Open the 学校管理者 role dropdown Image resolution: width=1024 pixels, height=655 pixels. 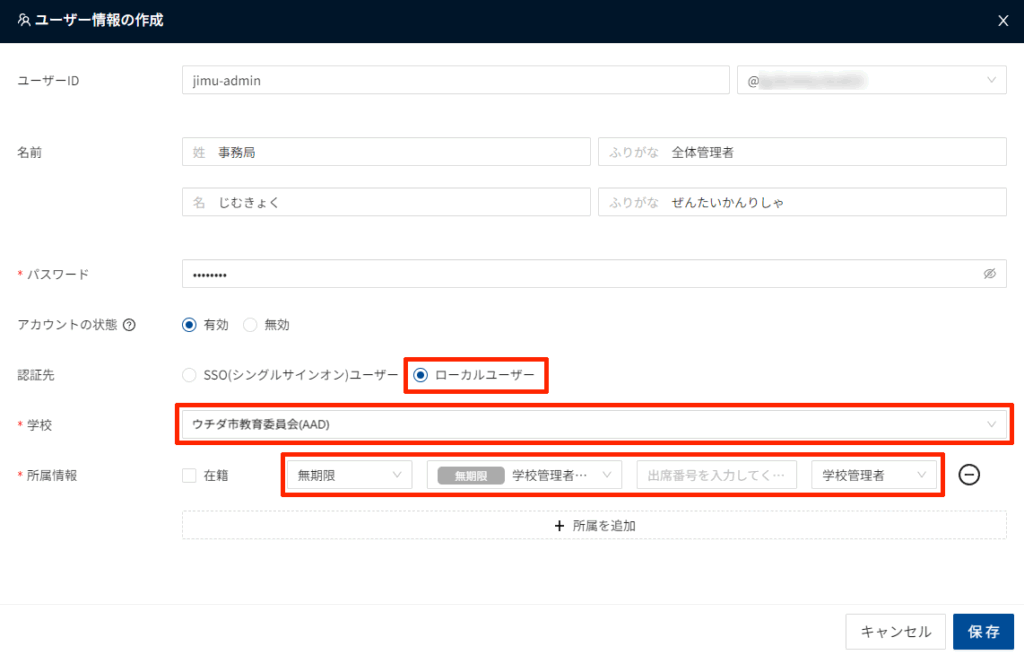tap(874, 475)
